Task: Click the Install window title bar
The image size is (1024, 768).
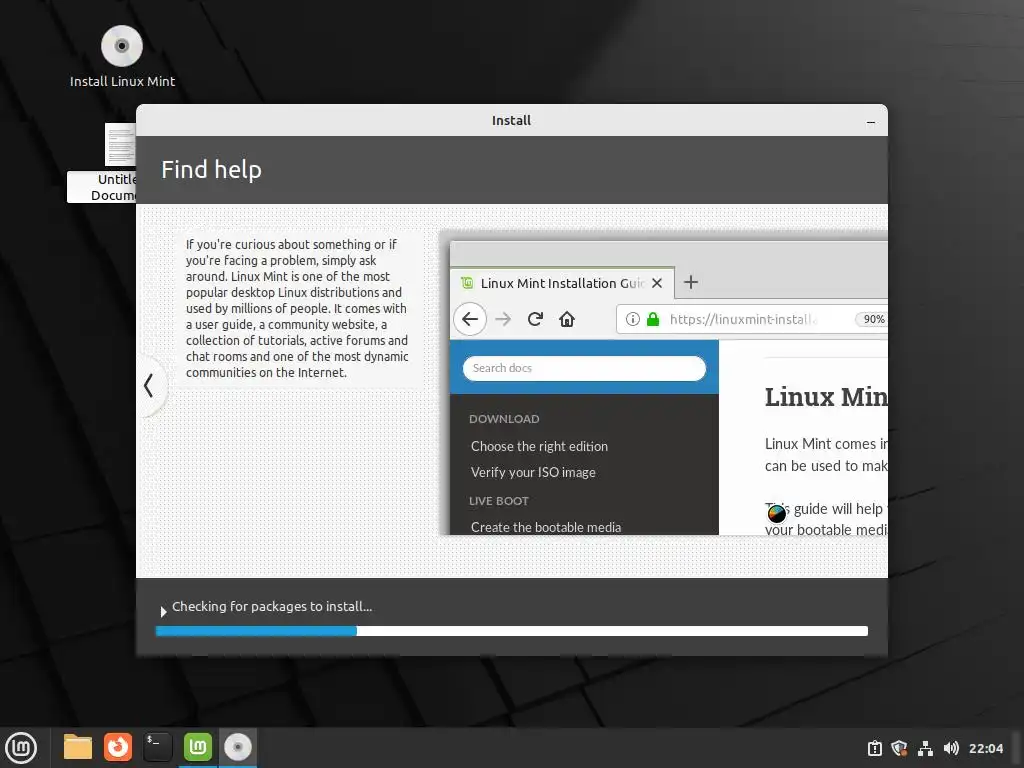Action: click(x=511, y=120)
